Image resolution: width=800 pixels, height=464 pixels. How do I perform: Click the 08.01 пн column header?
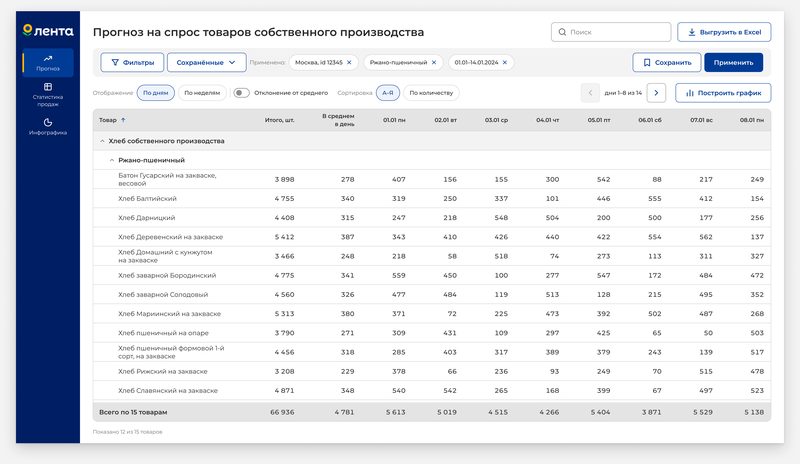click(x=752, y=120)
